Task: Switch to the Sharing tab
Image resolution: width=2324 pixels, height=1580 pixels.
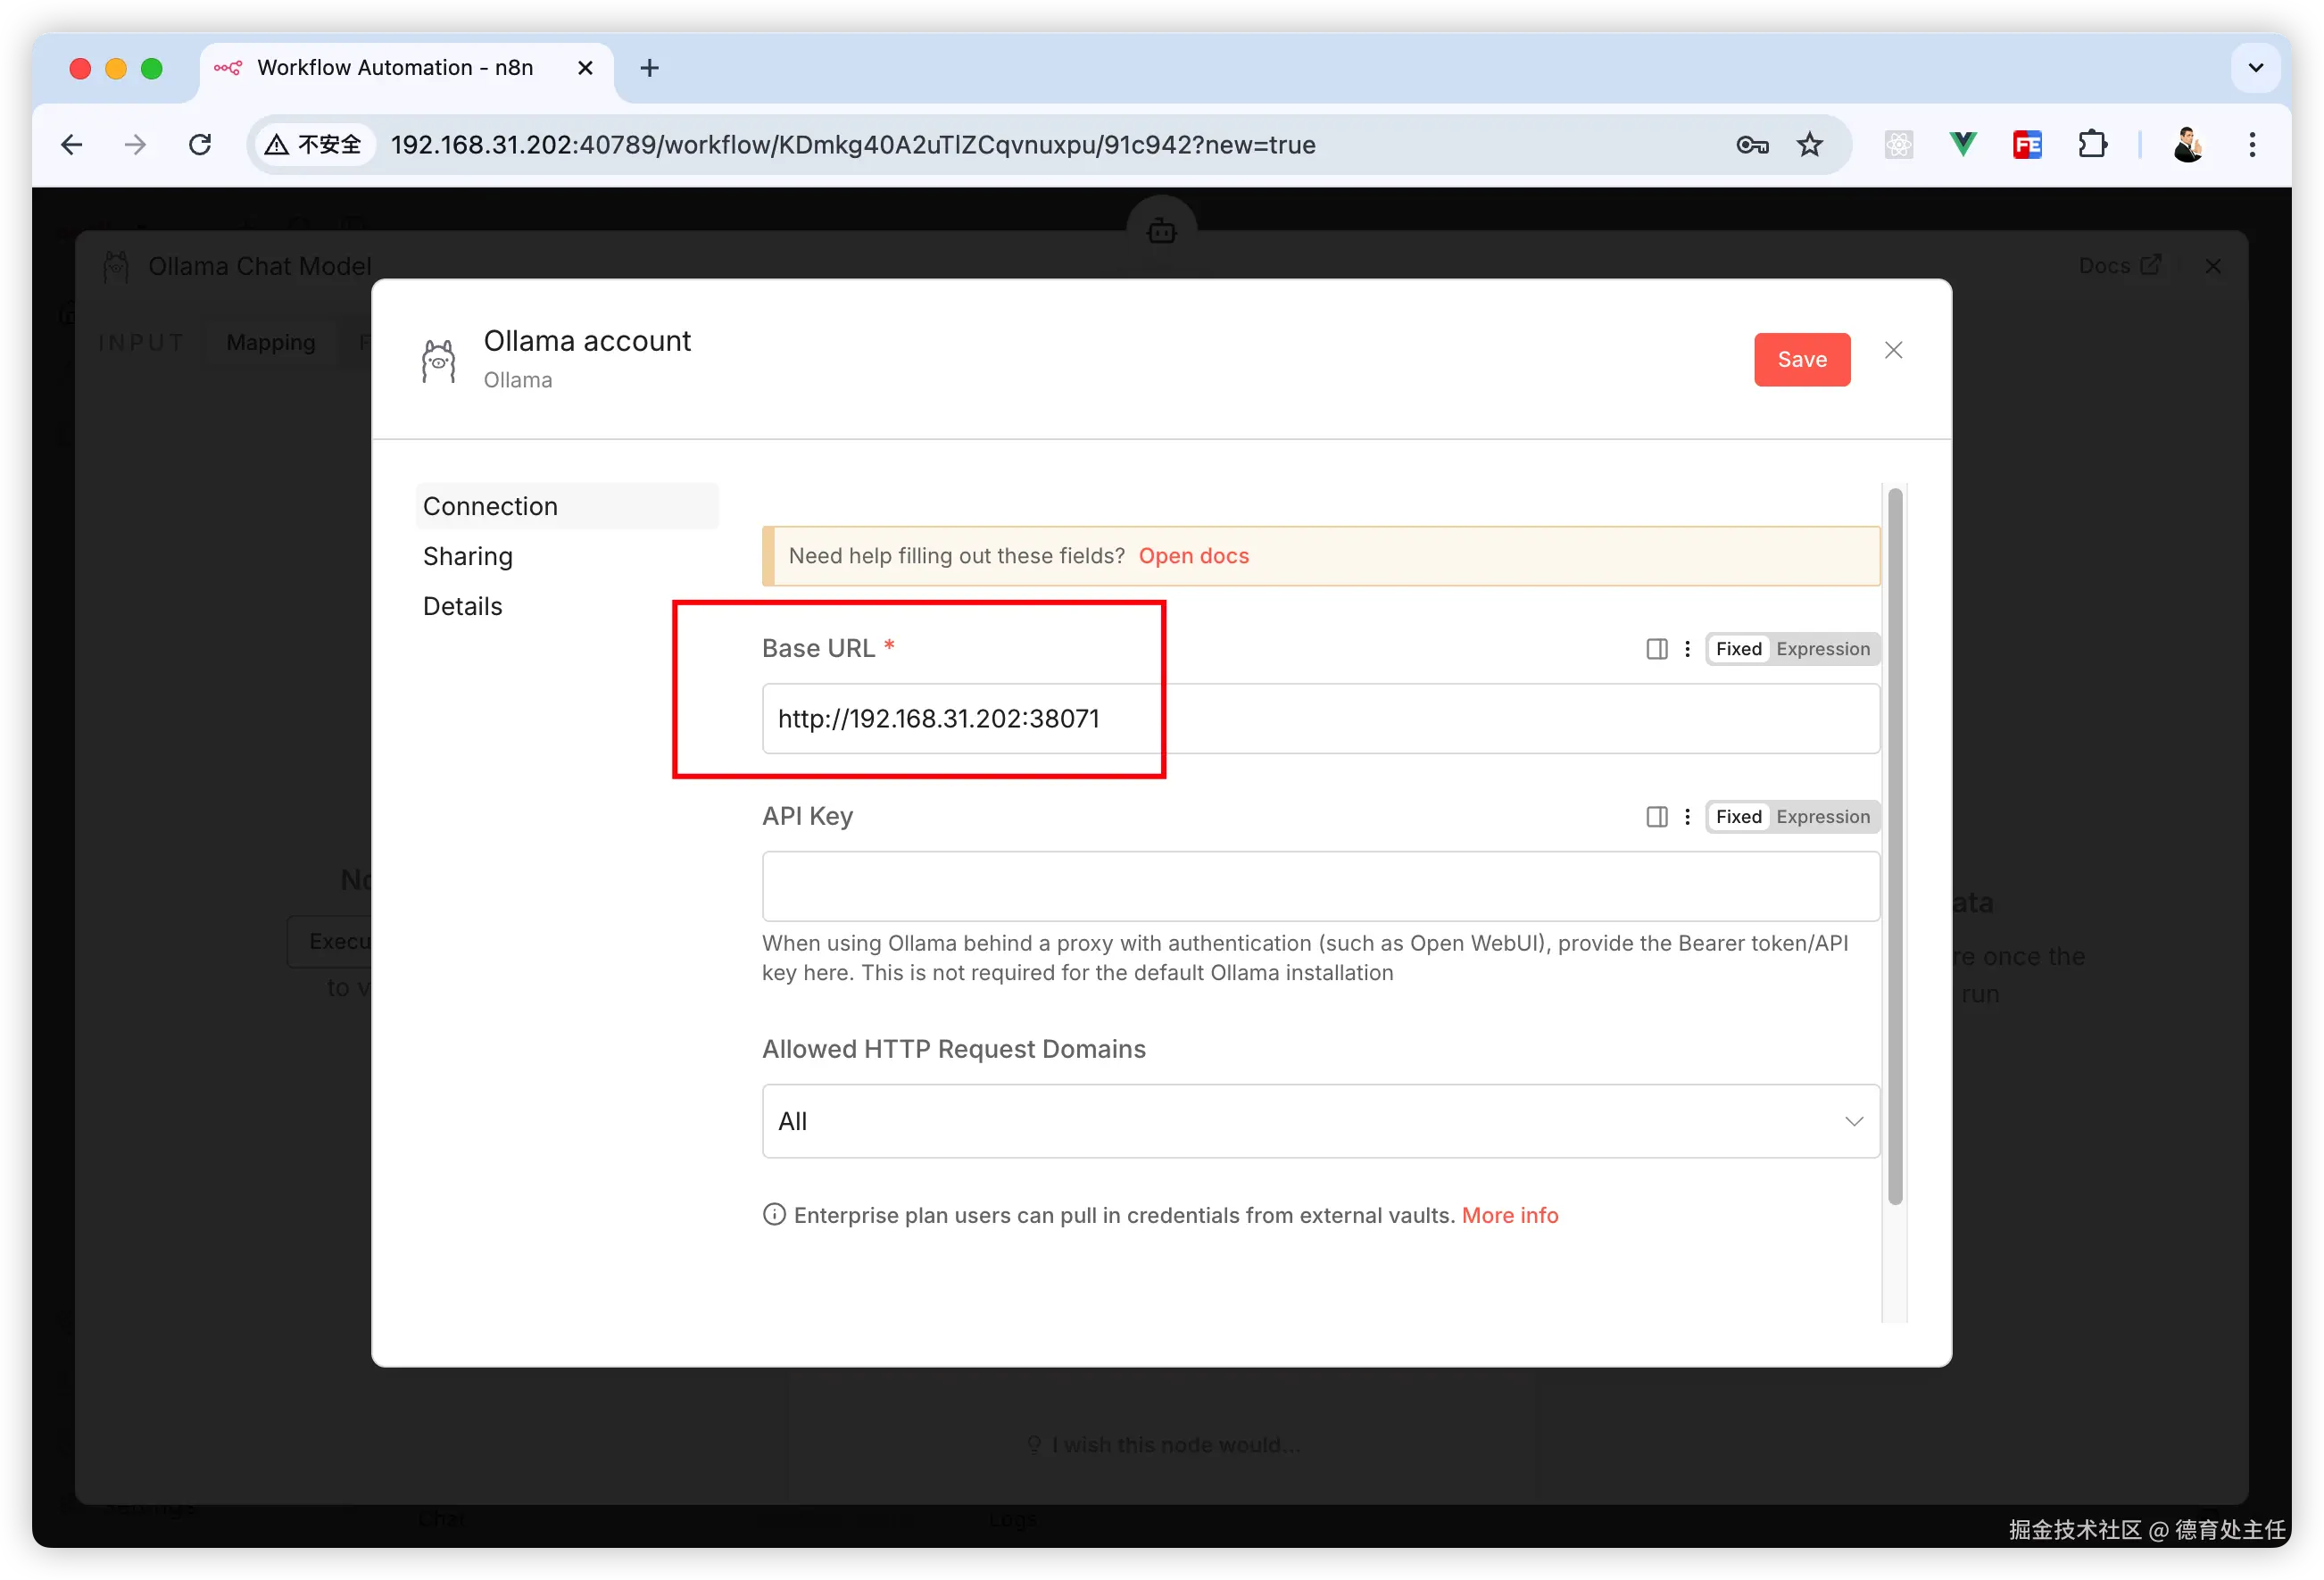Action: click(467, 556)
